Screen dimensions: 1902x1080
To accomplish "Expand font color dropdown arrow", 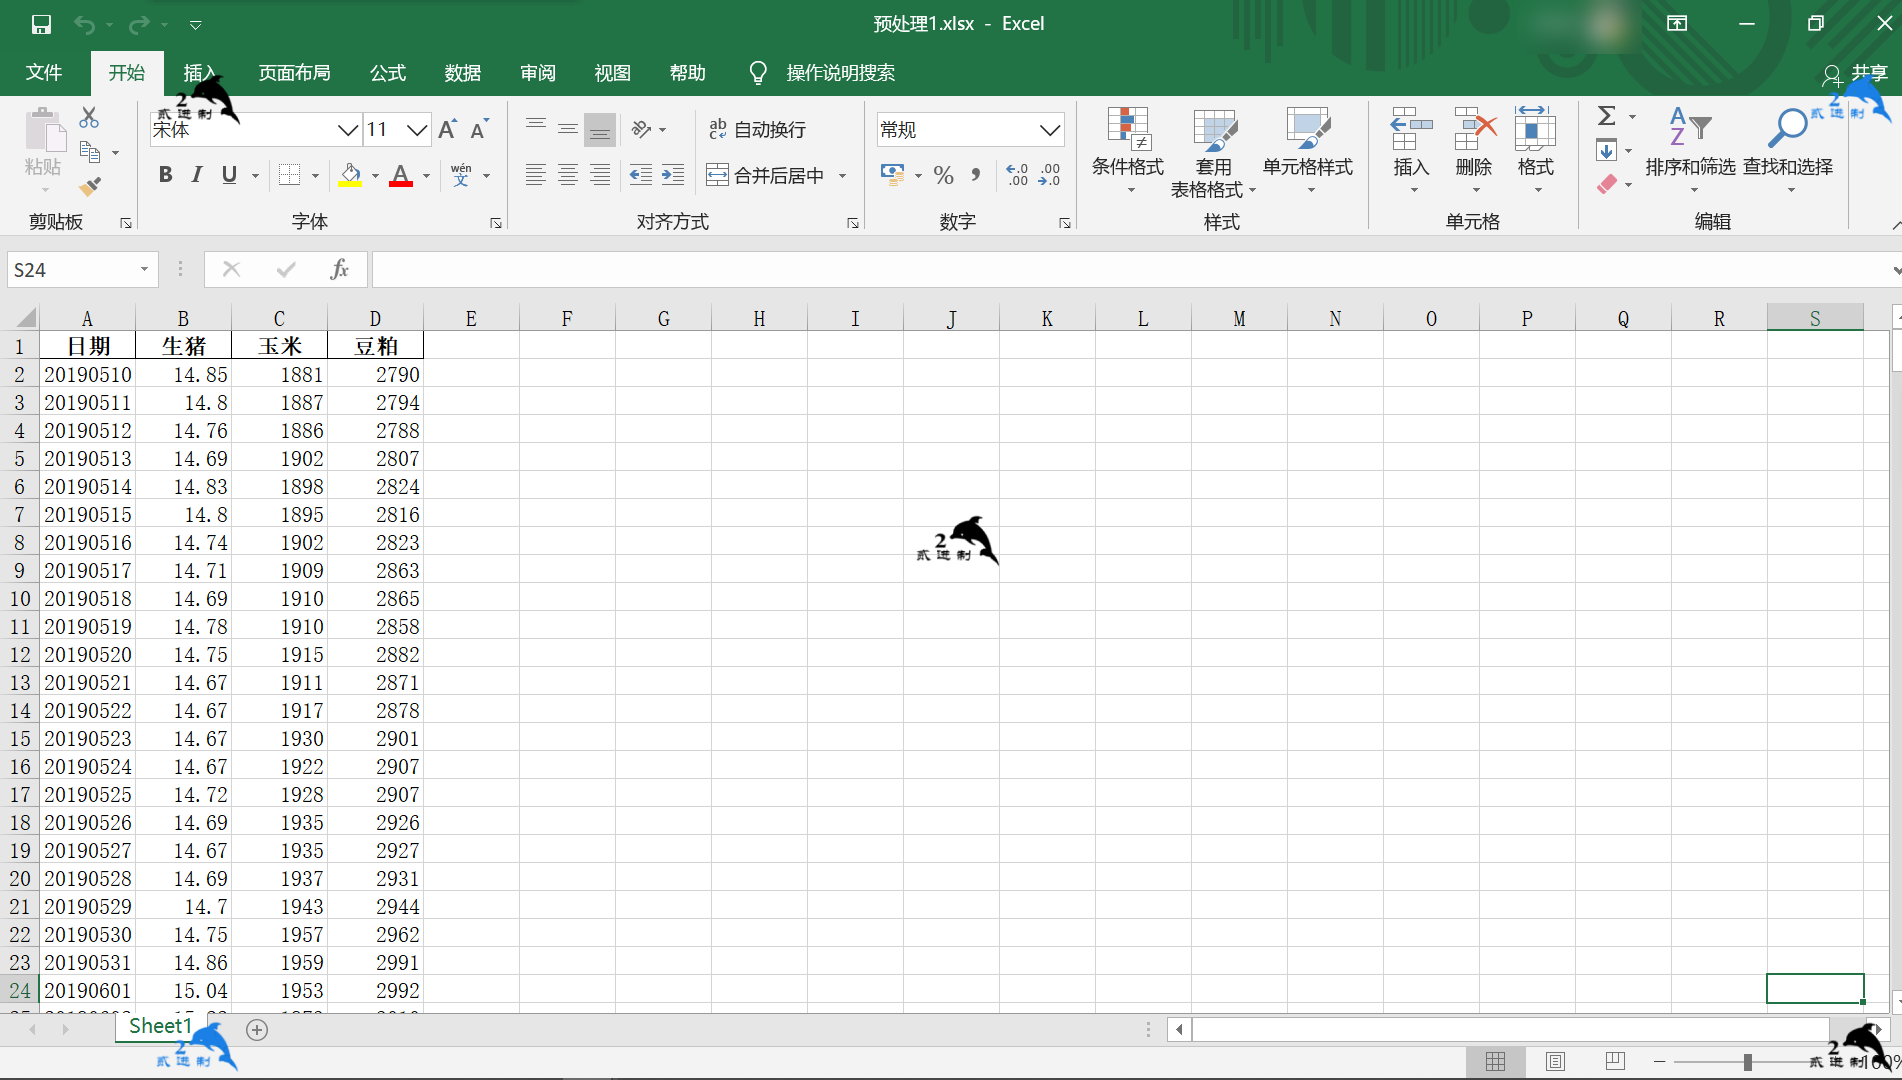I will tap(426, 176).
